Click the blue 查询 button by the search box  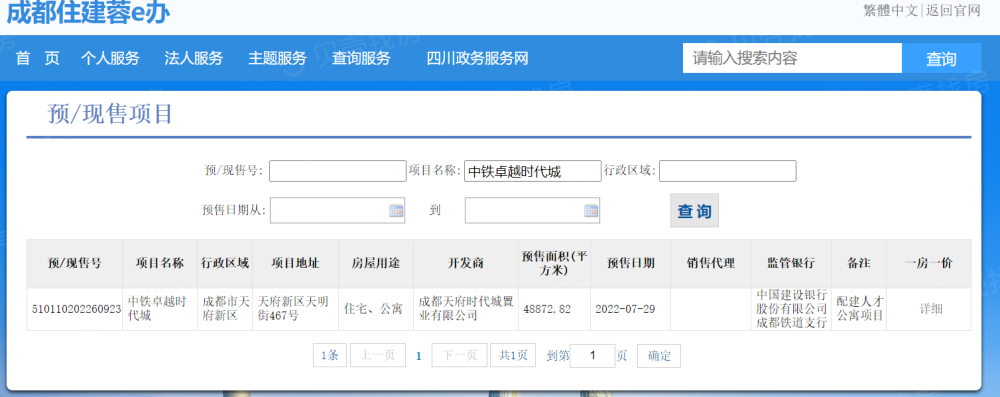tap(941, 58)
